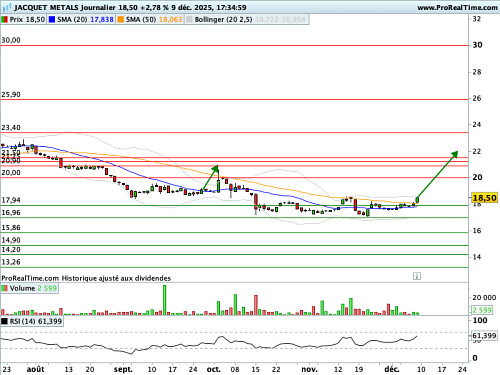
Task: Click the Volume 2 599 legend label
Action: tap(29, 288)
